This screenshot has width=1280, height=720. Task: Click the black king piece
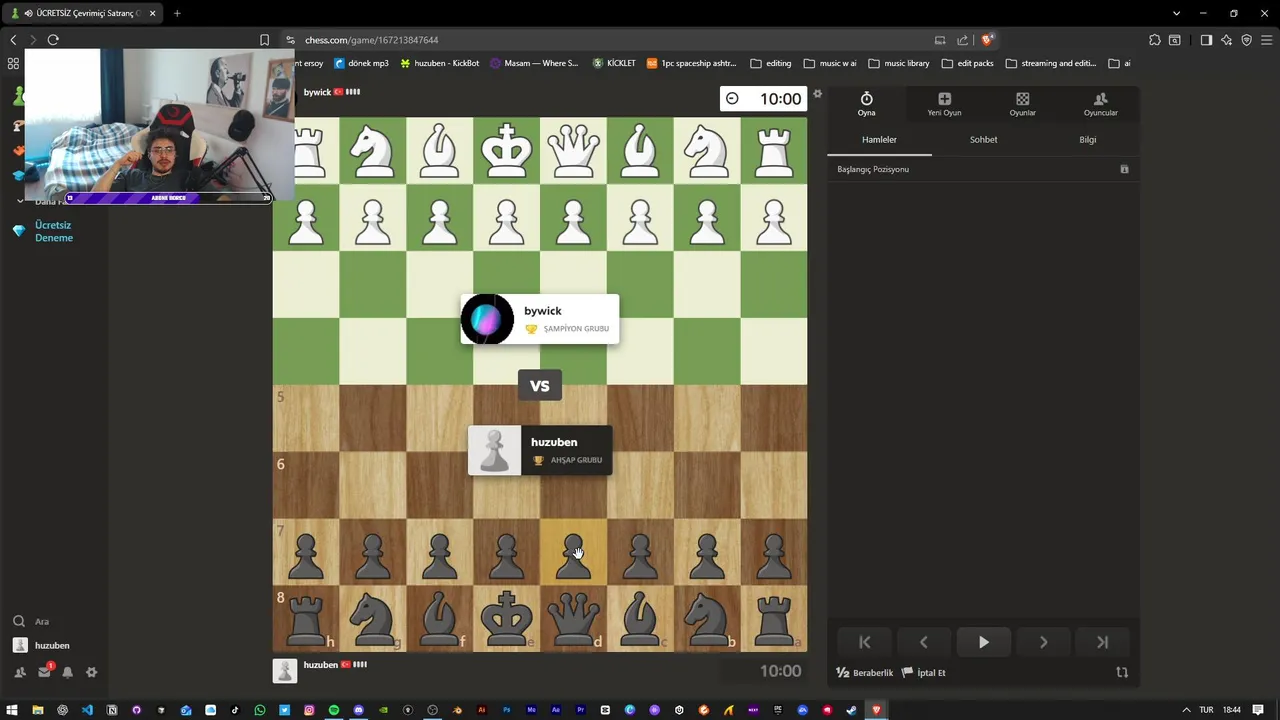pos(506,619)
